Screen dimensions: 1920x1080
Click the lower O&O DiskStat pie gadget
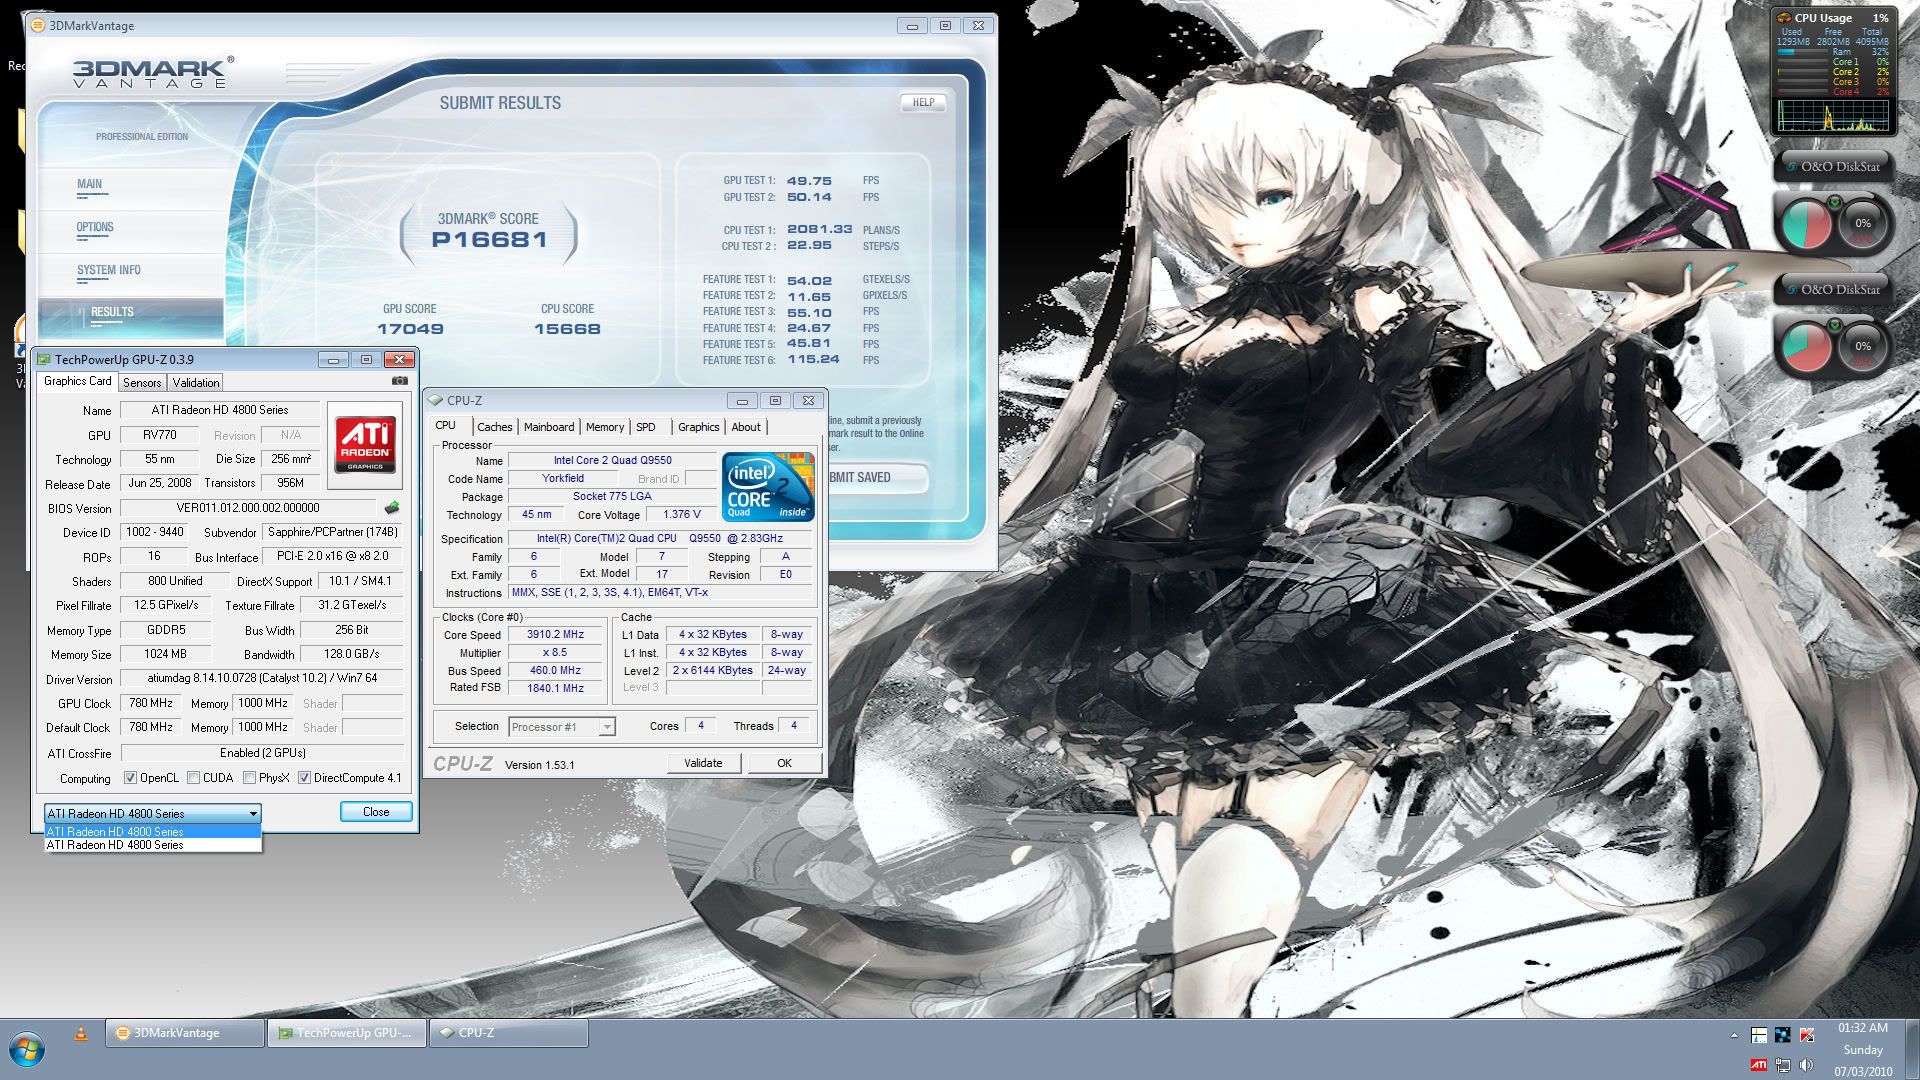pyautogui.click(x=1805, y=347)
